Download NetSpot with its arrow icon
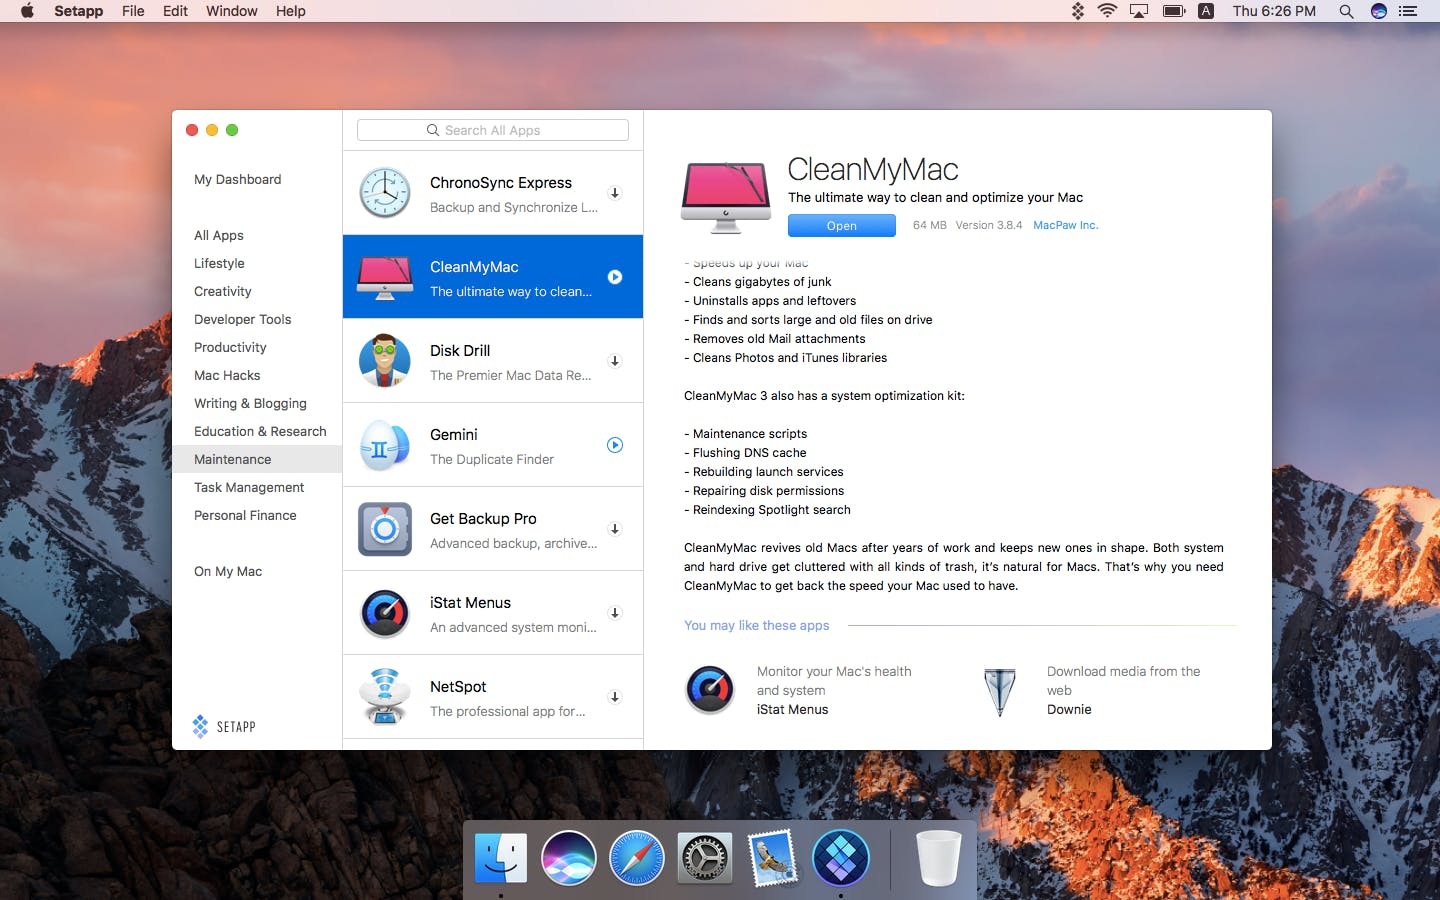Viewport: 1440px width, 900px height. point(615,697)
